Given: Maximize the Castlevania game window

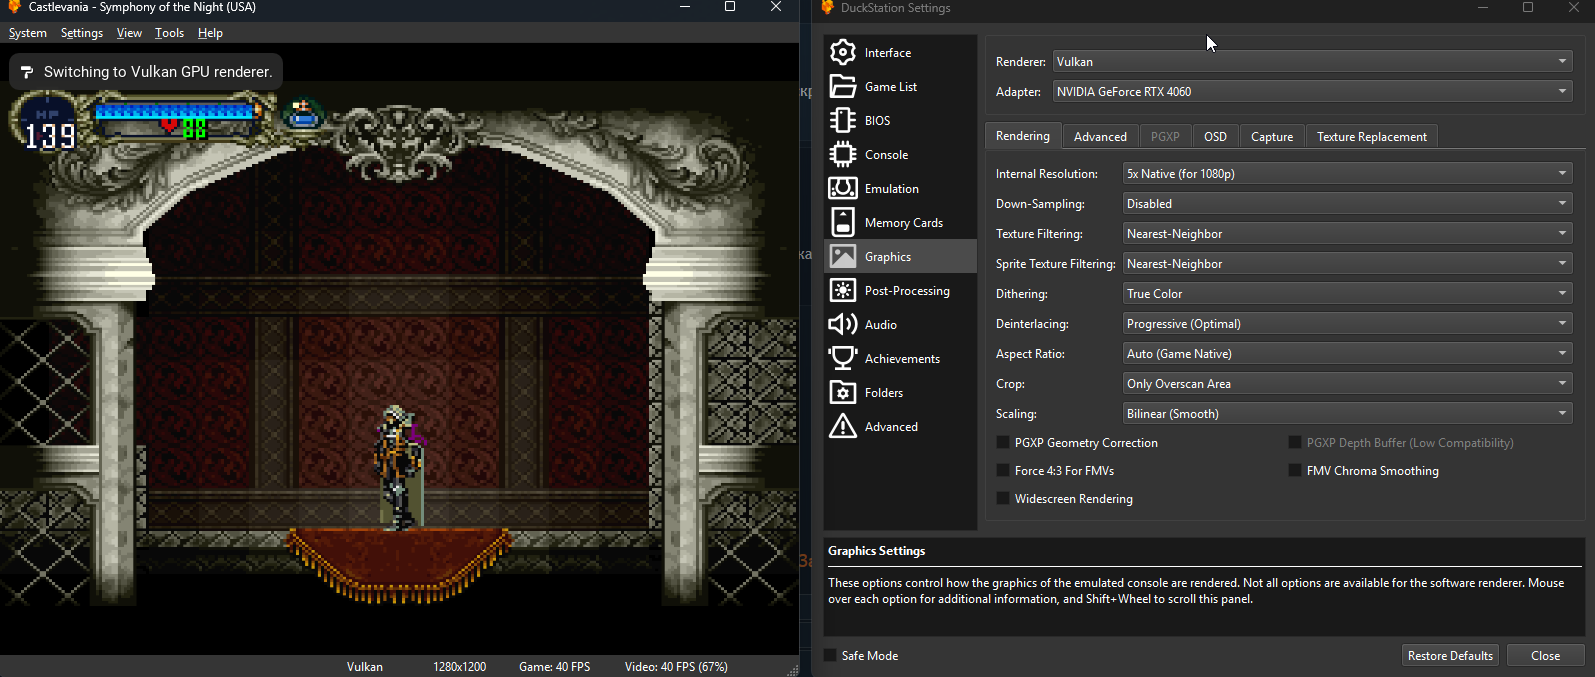Looking at the screenshot, I should click(x=730, y=7).
